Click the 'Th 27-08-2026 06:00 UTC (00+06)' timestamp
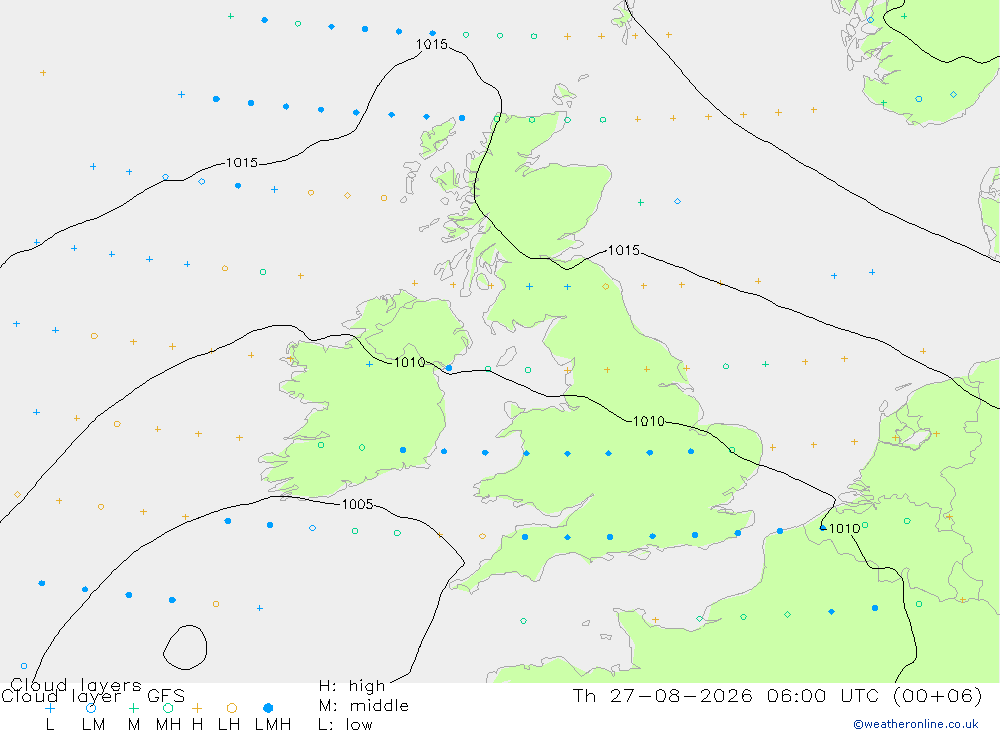This screenshot has height=733, width=1000. point(777,695)
